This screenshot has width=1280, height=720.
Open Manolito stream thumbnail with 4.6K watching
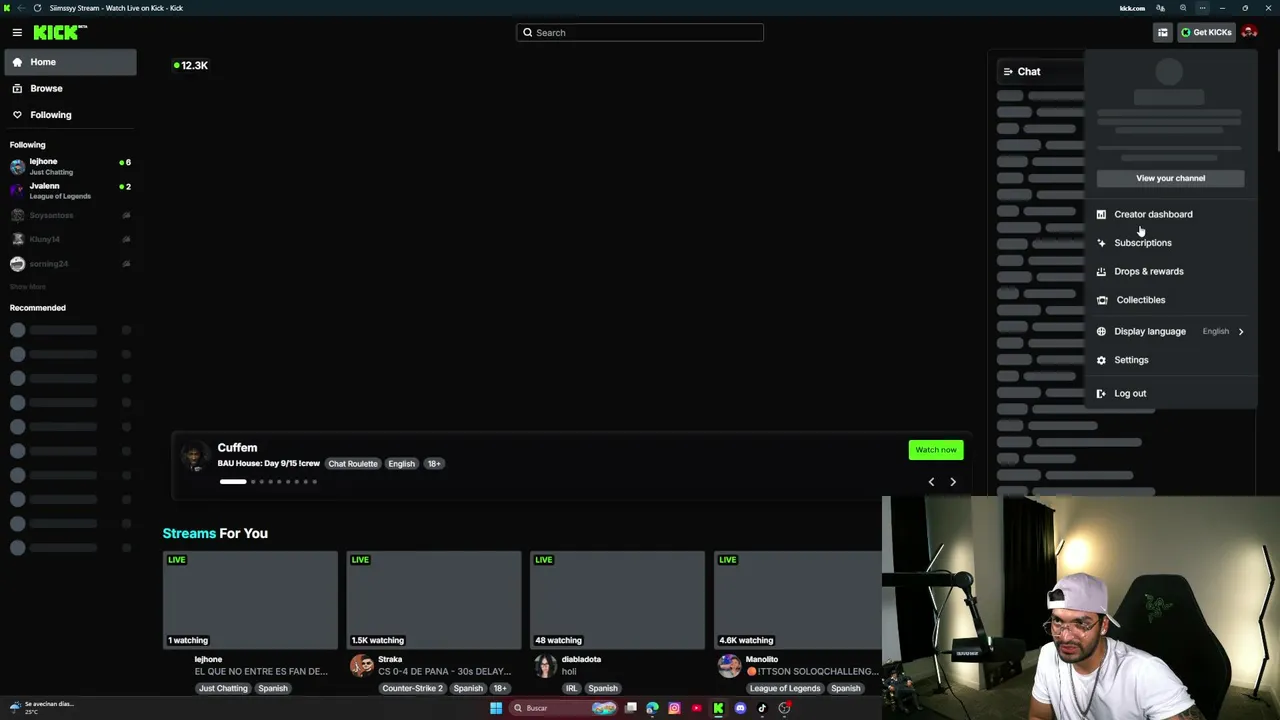[x=798, y=600]
